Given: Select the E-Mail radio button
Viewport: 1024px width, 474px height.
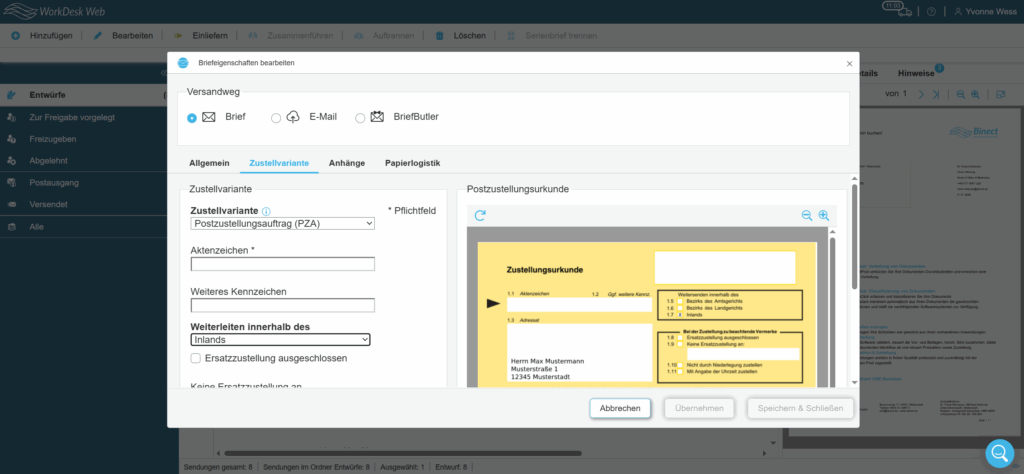Looking at the screenshot, I should [x=276, y=118].
